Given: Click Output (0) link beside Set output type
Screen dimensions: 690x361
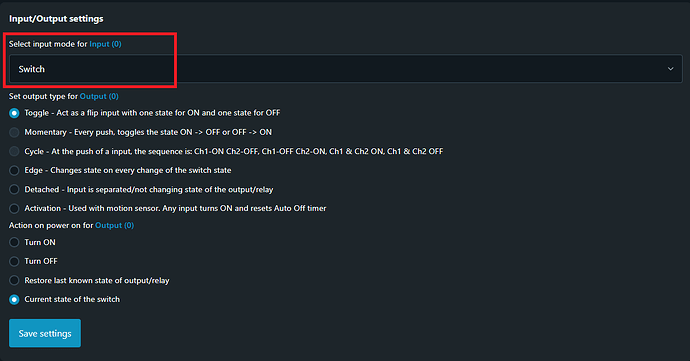Looking at the screenshot, I should [99, 96].
